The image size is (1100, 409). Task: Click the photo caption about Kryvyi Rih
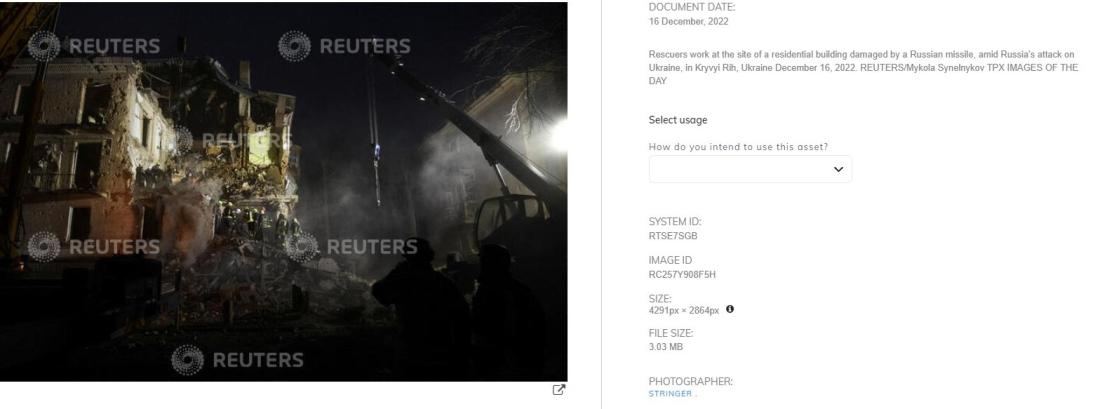[863, 67]
